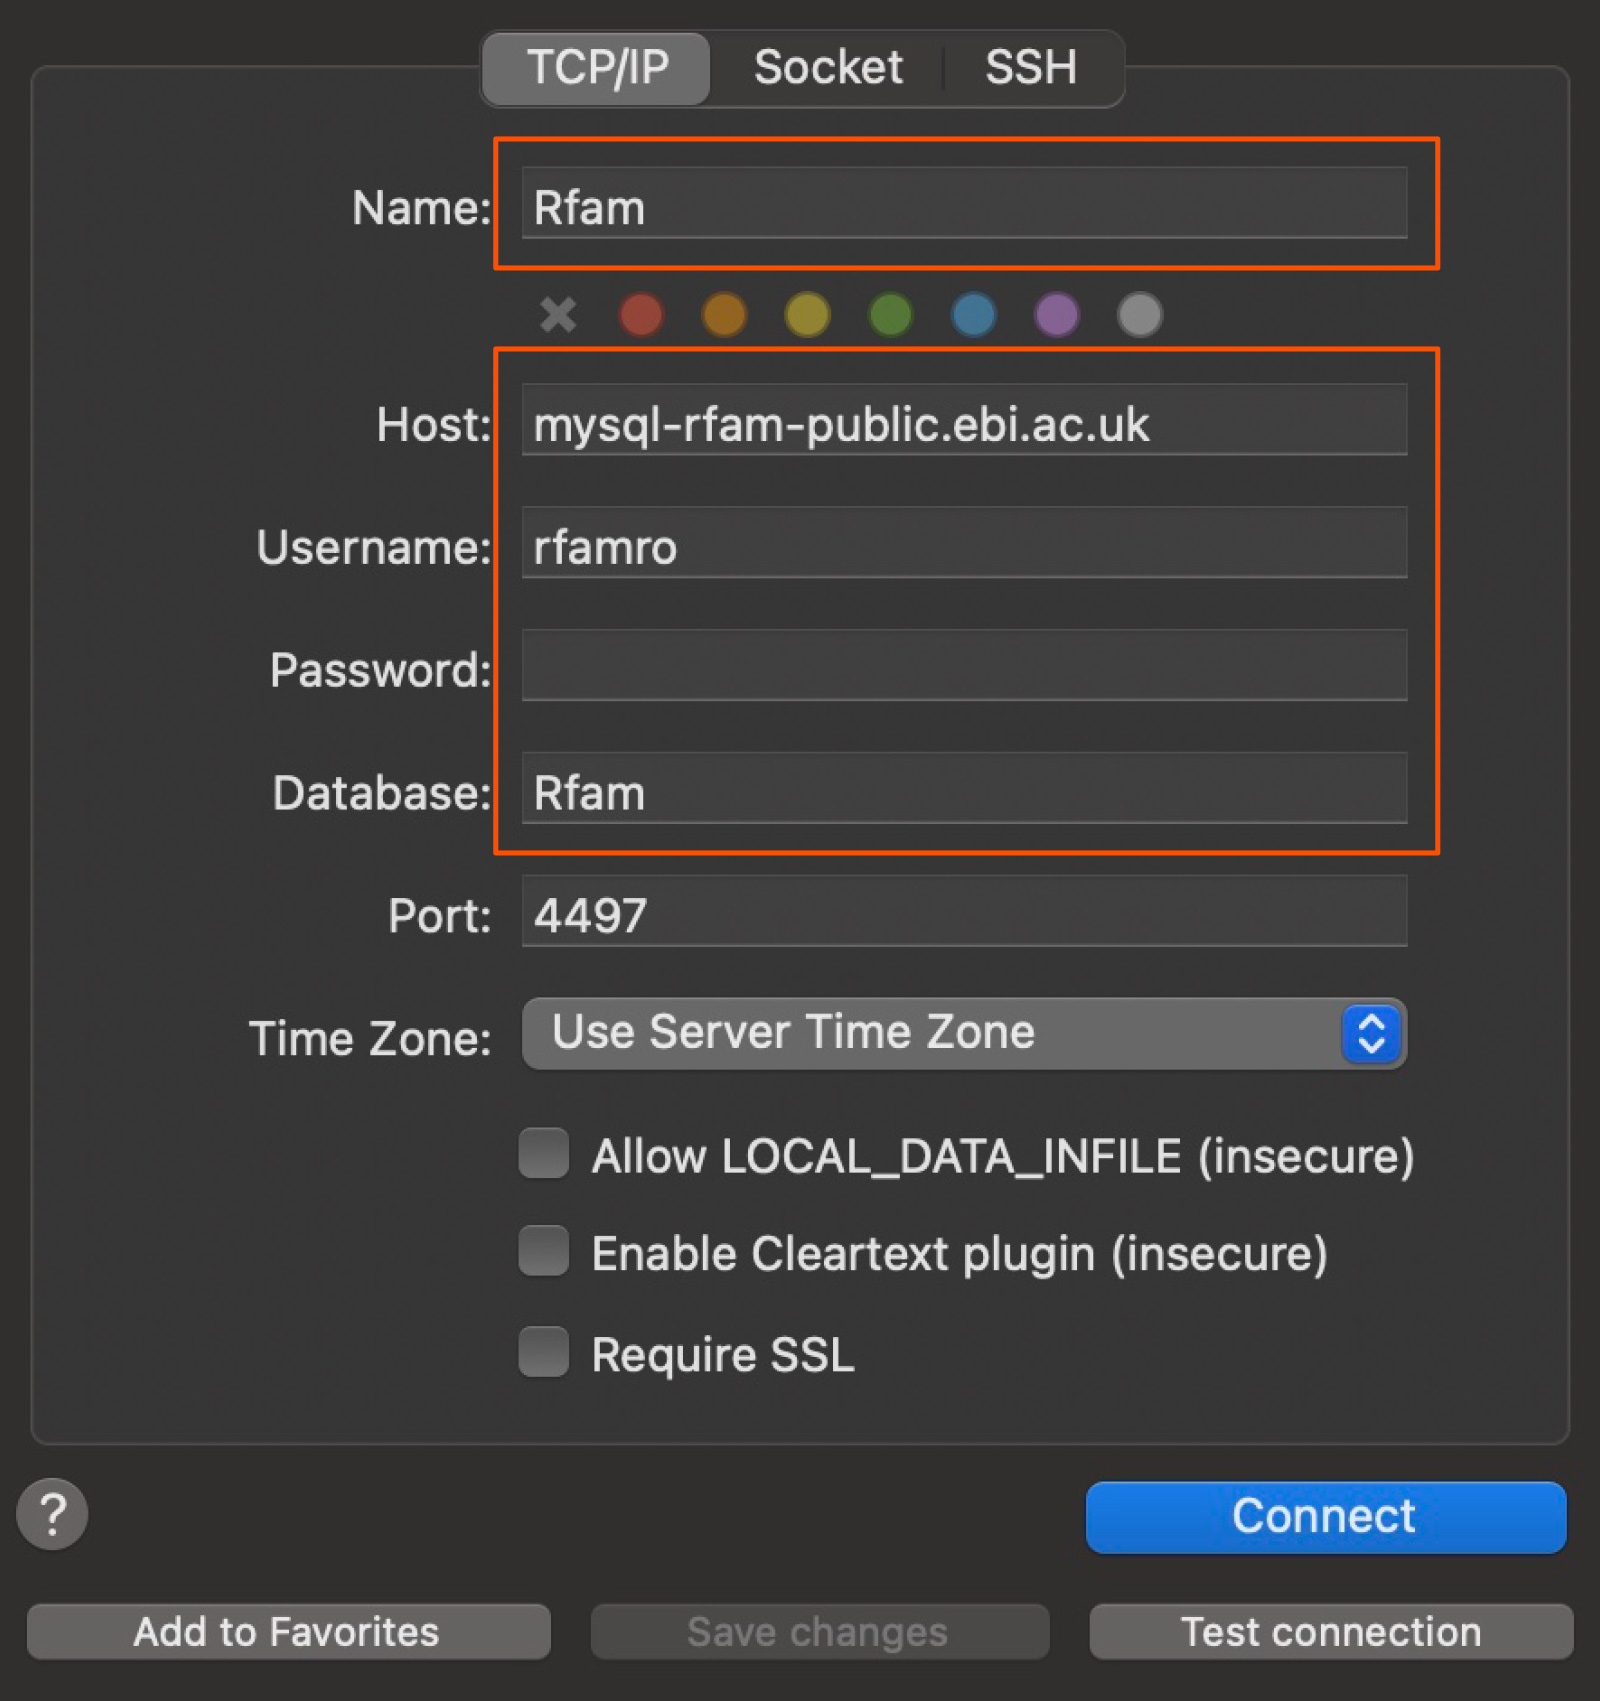Select the red color tag
The image size is (1600, 1701).
click(x=641, y=315)
